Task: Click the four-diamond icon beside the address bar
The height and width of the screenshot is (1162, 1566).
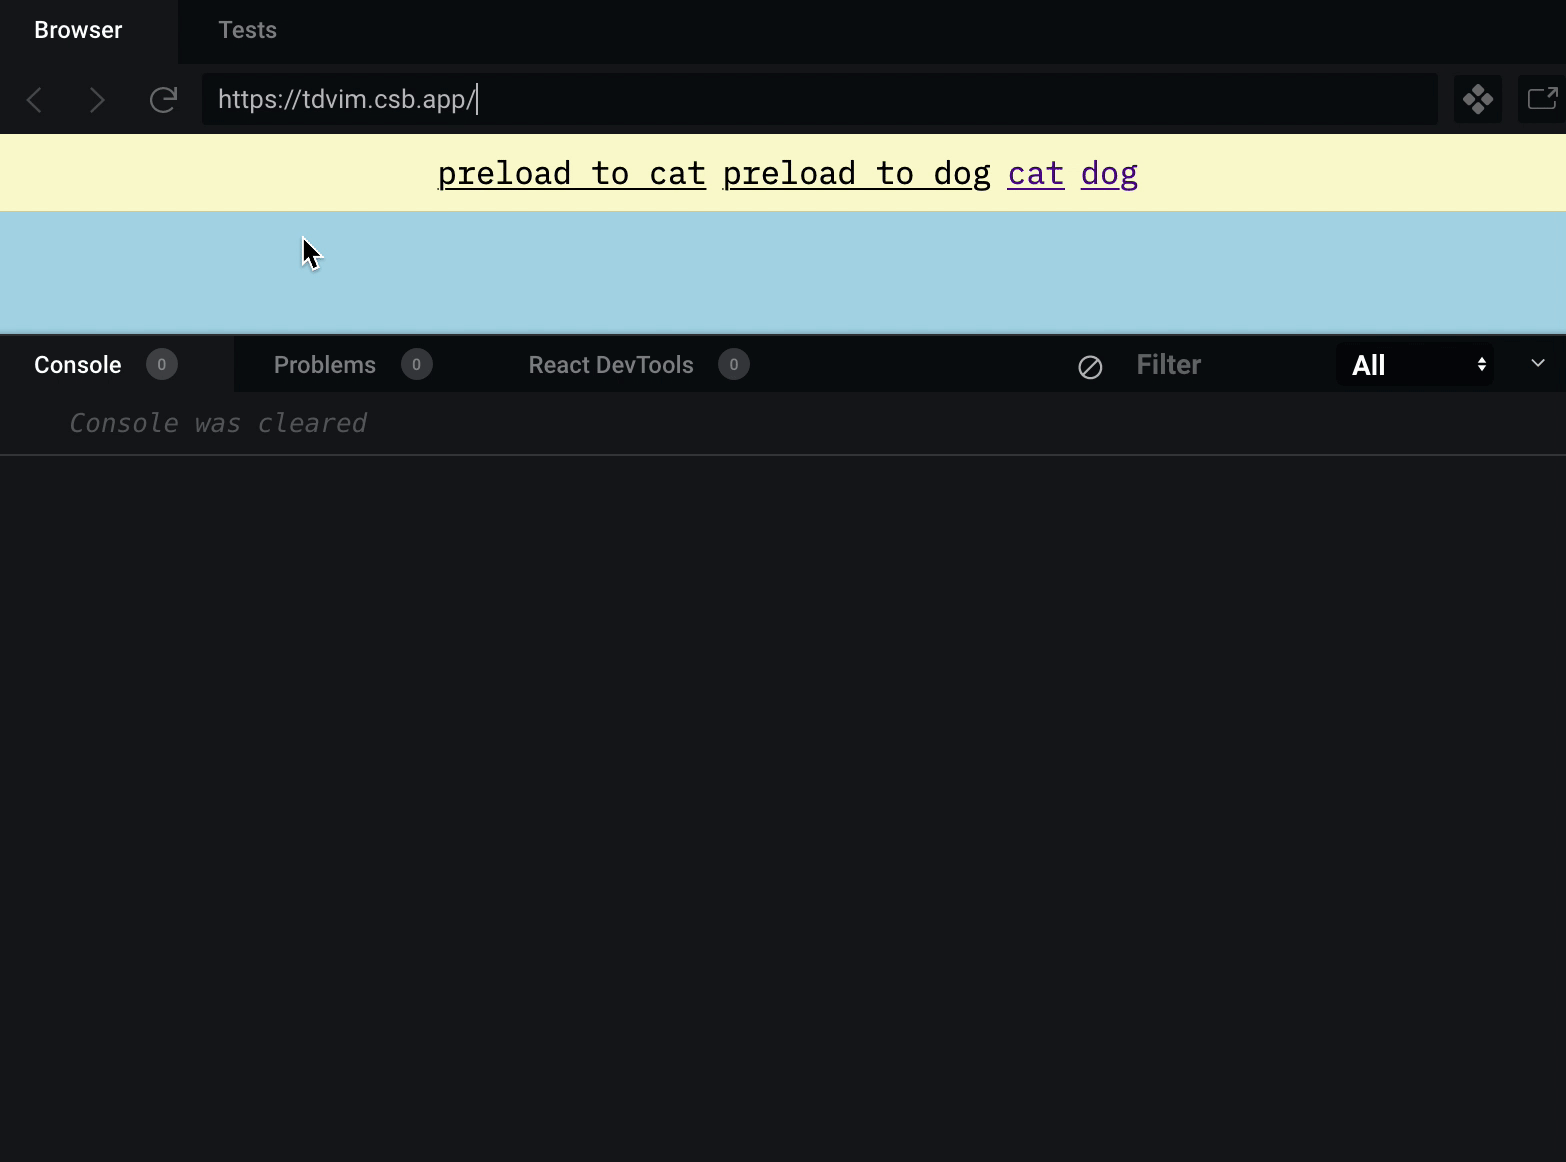Action: point(1478,99)
